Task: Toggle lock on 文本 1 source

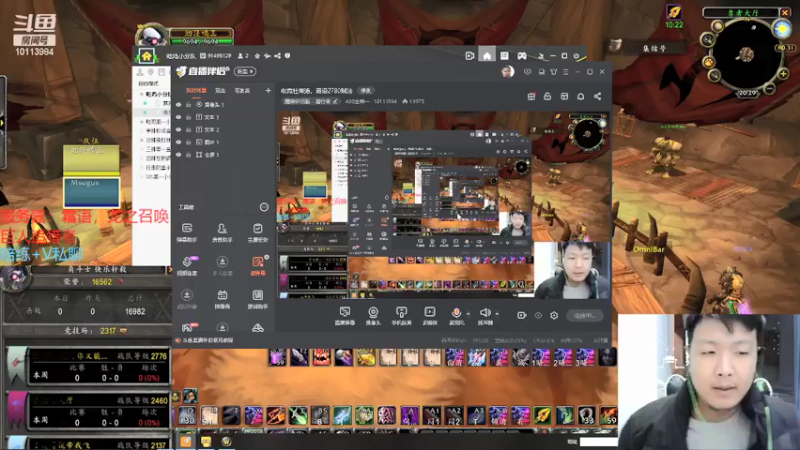Action: [189, 117]
